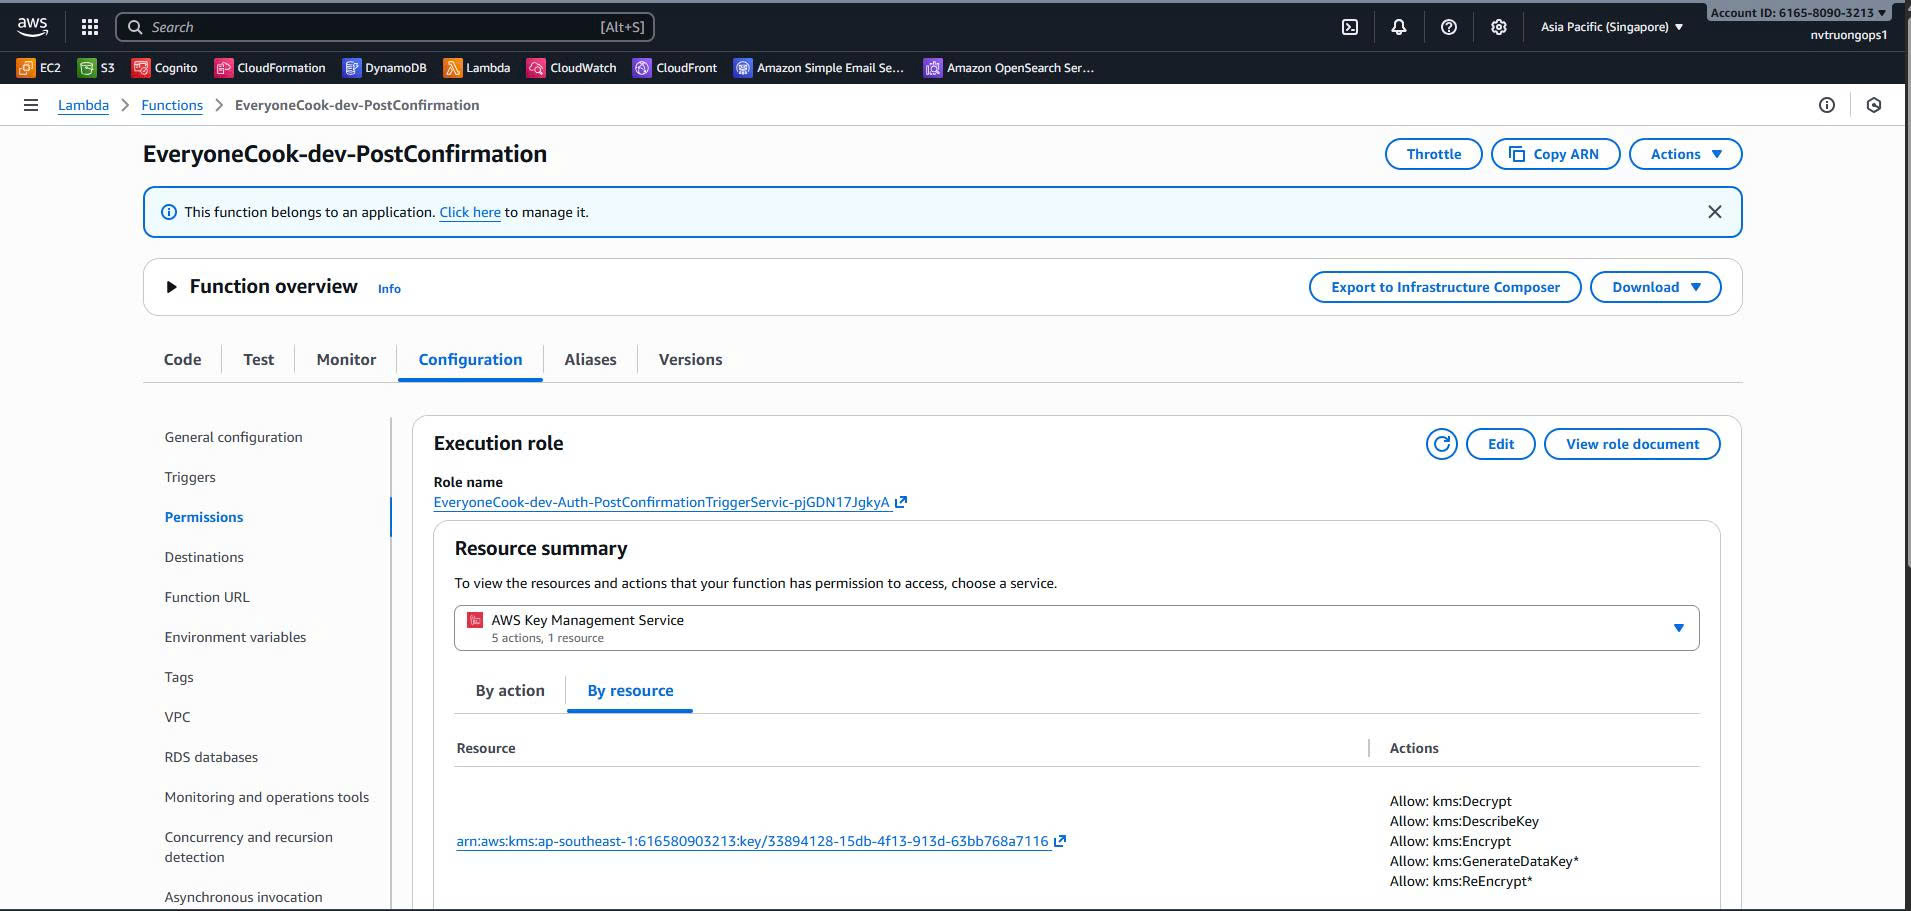Open the Actions dropdown
The height and width of the screenshot is (911, 1911).
tap(1686, 154)
